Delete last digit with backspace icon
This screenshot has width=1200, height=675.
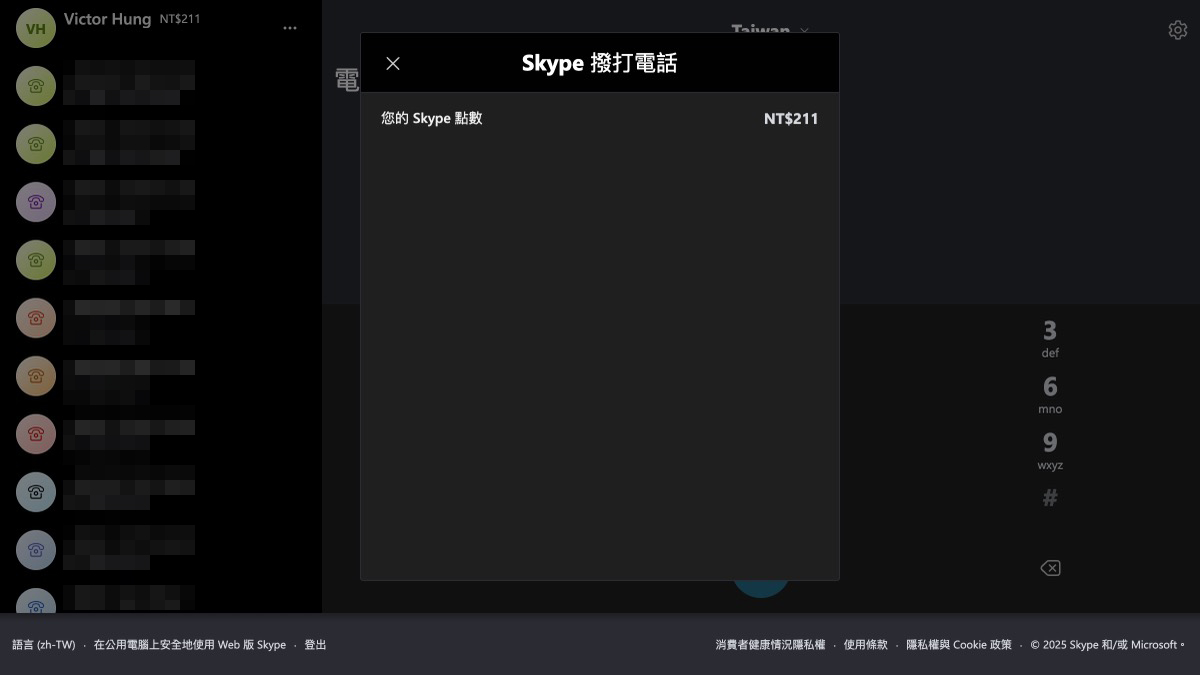(1050, 568)
